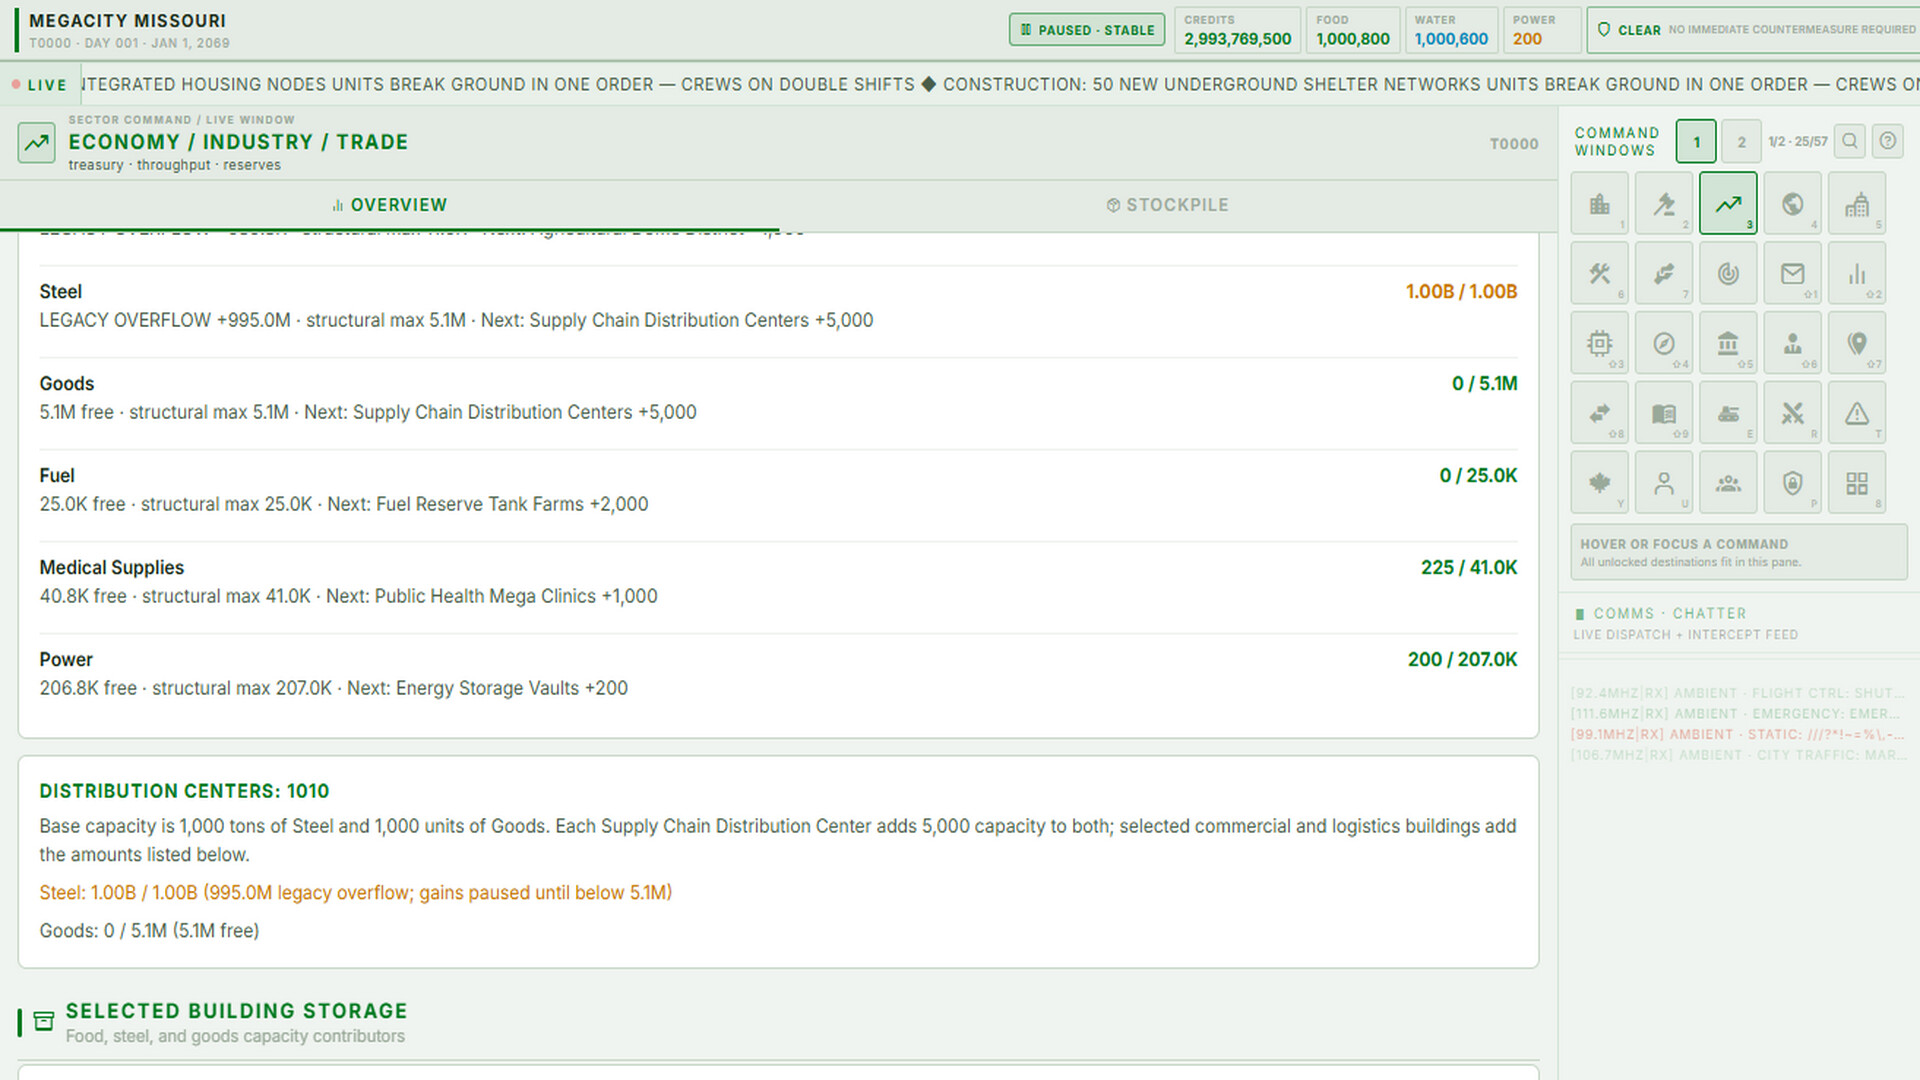Open the maple leaf command window
This screenshot has width=1920, height=1080.
1599,483
